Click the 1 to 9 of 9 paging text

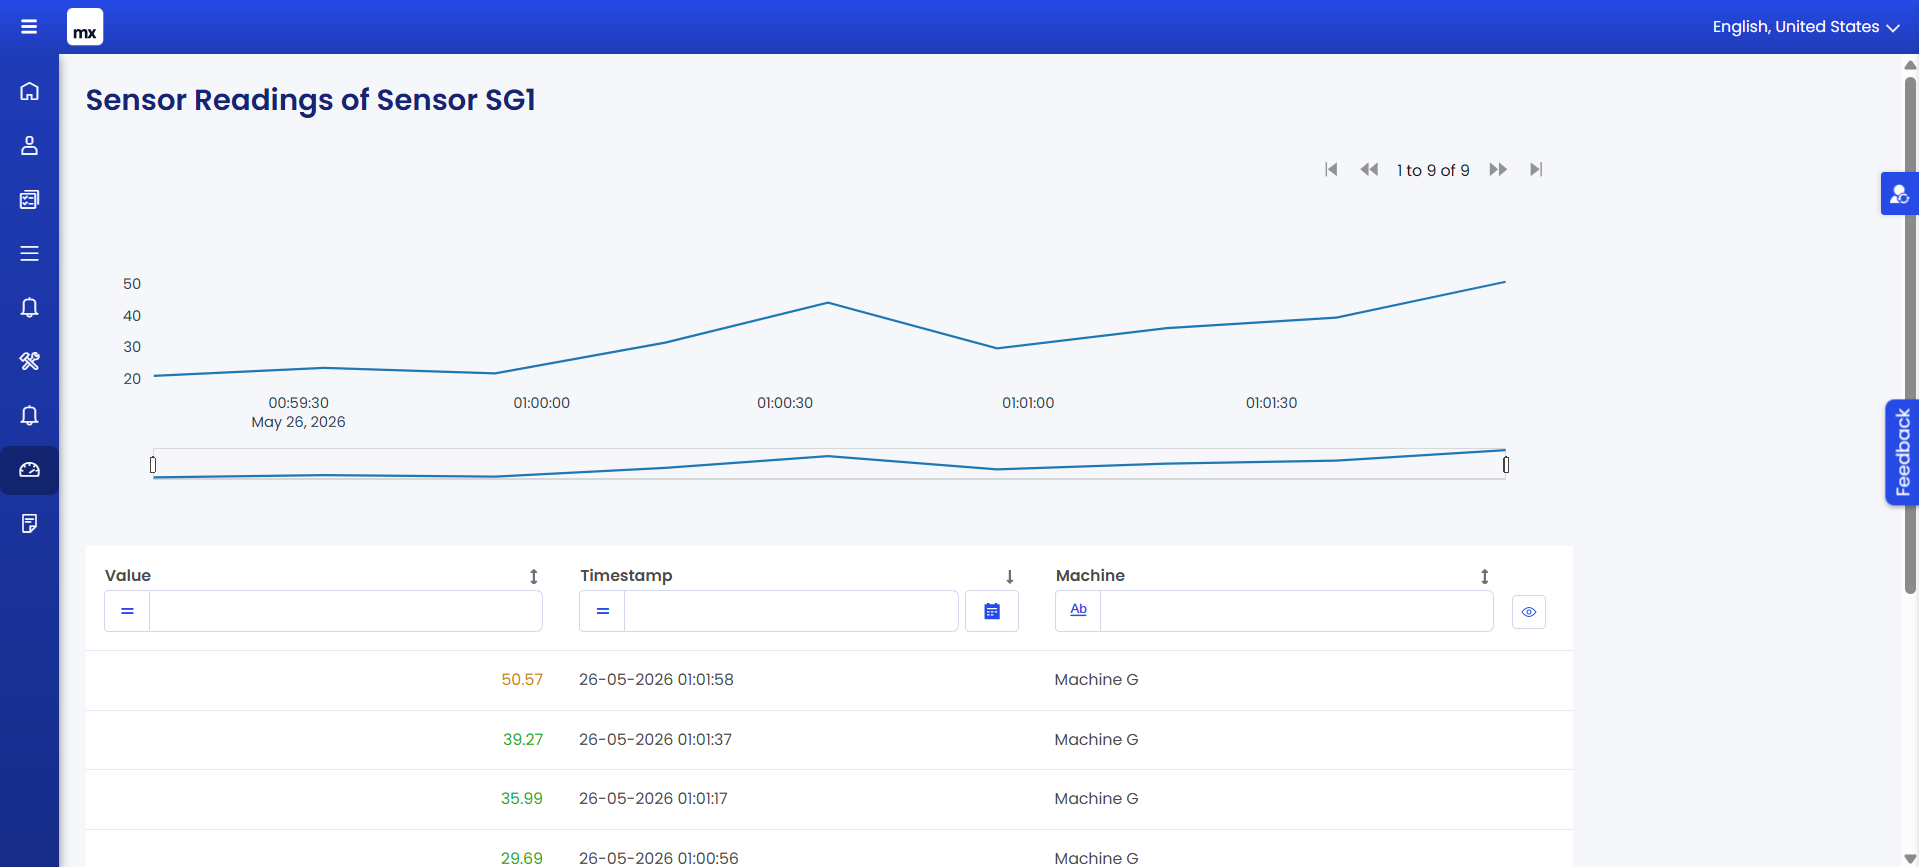click(1433, 171)
